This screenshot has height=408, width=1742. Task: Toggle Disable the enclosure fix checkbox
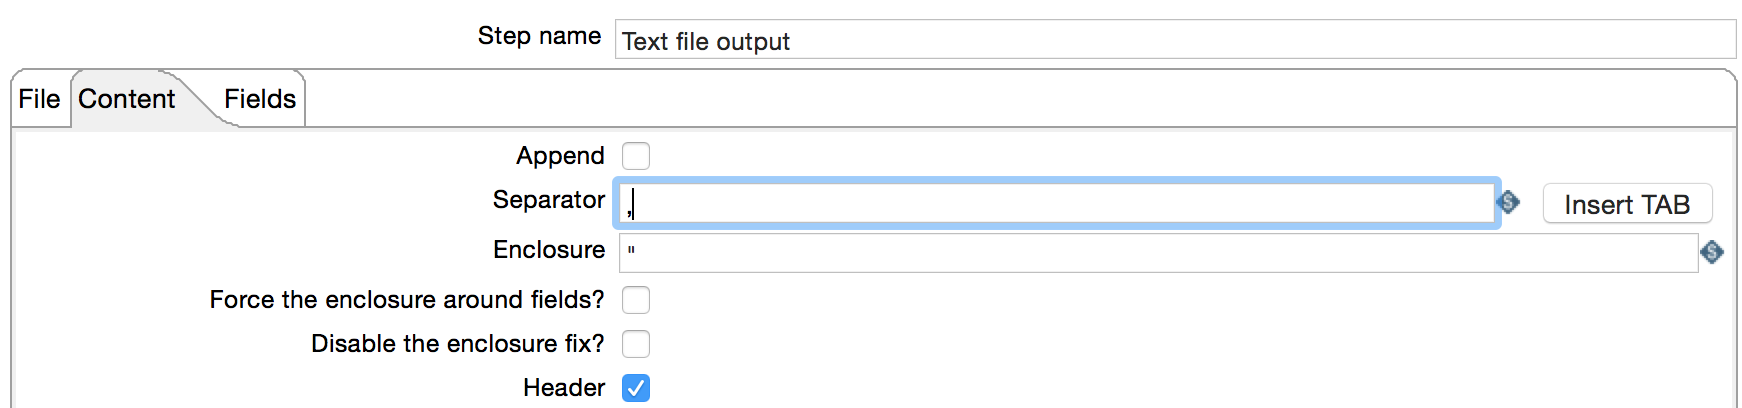click(x=636, y=344)
